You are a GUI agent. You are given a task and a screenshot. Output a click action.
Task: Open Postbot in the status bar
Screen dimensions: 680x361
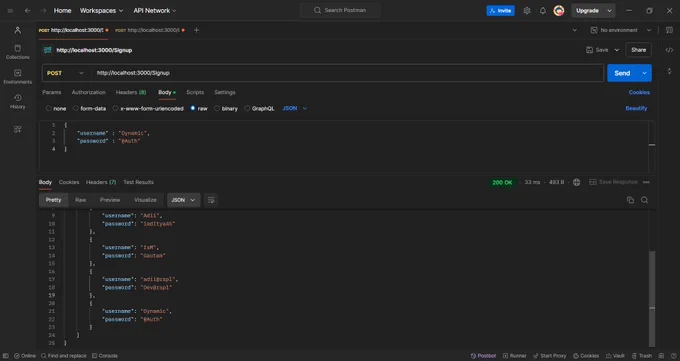(484, 356)
